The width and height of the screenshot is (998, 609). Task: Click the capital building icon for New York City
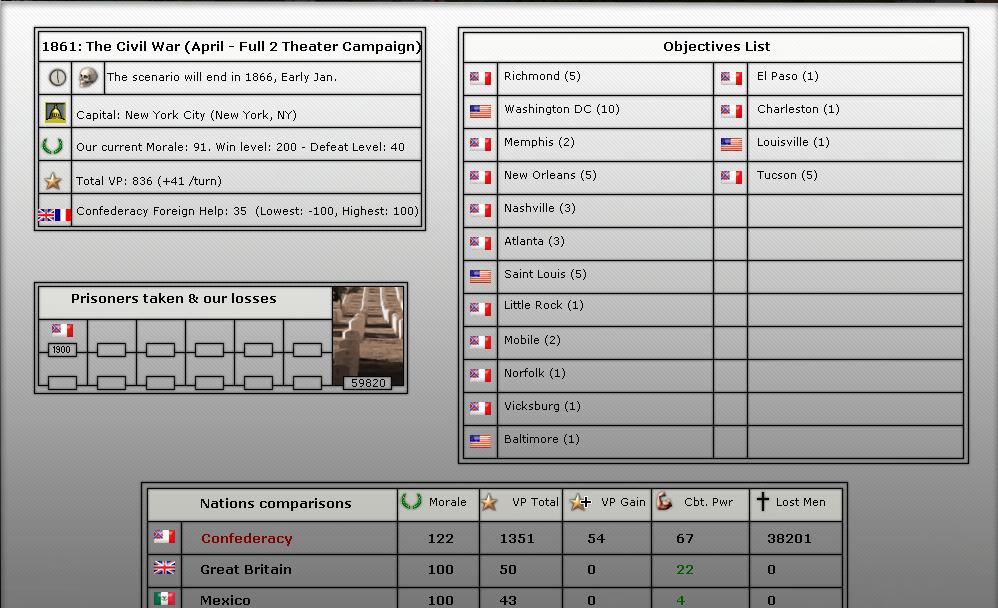coord(56,114)
